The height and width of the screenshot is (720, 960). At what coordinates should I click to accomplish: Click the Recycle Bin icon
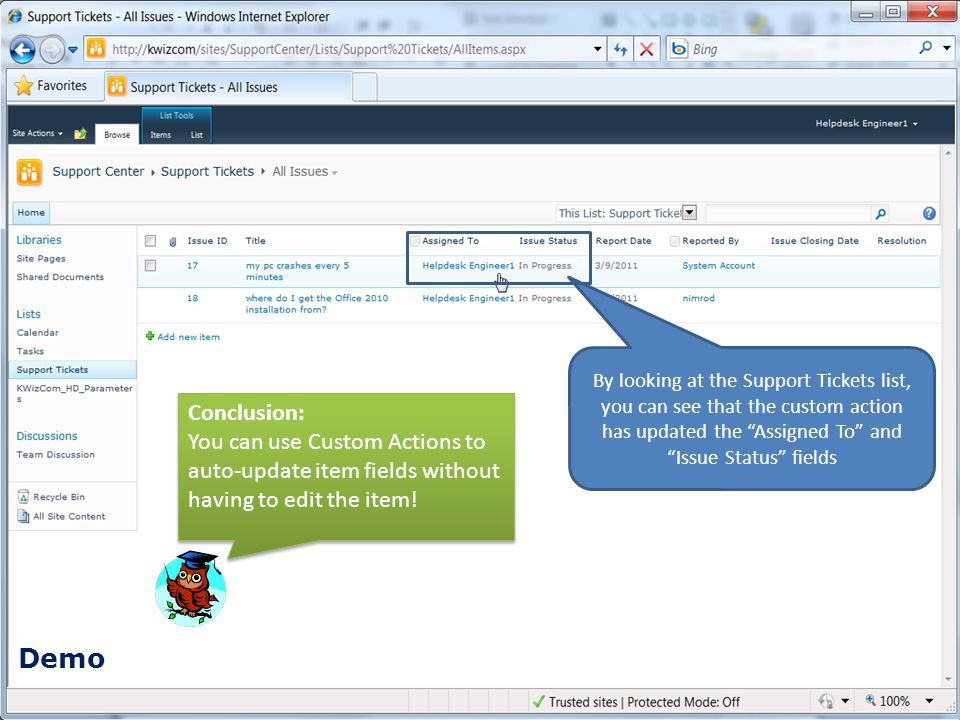23,497
